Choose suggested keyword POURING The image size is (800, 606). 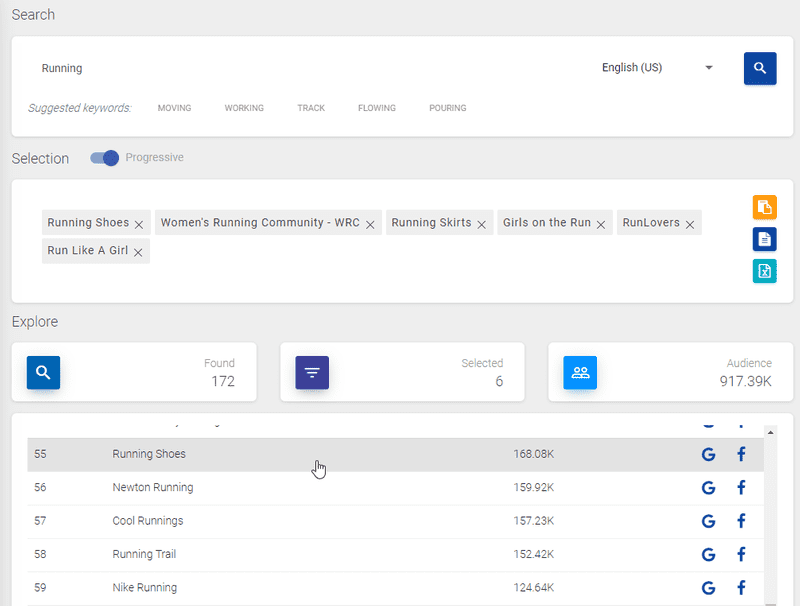point(448,108)
